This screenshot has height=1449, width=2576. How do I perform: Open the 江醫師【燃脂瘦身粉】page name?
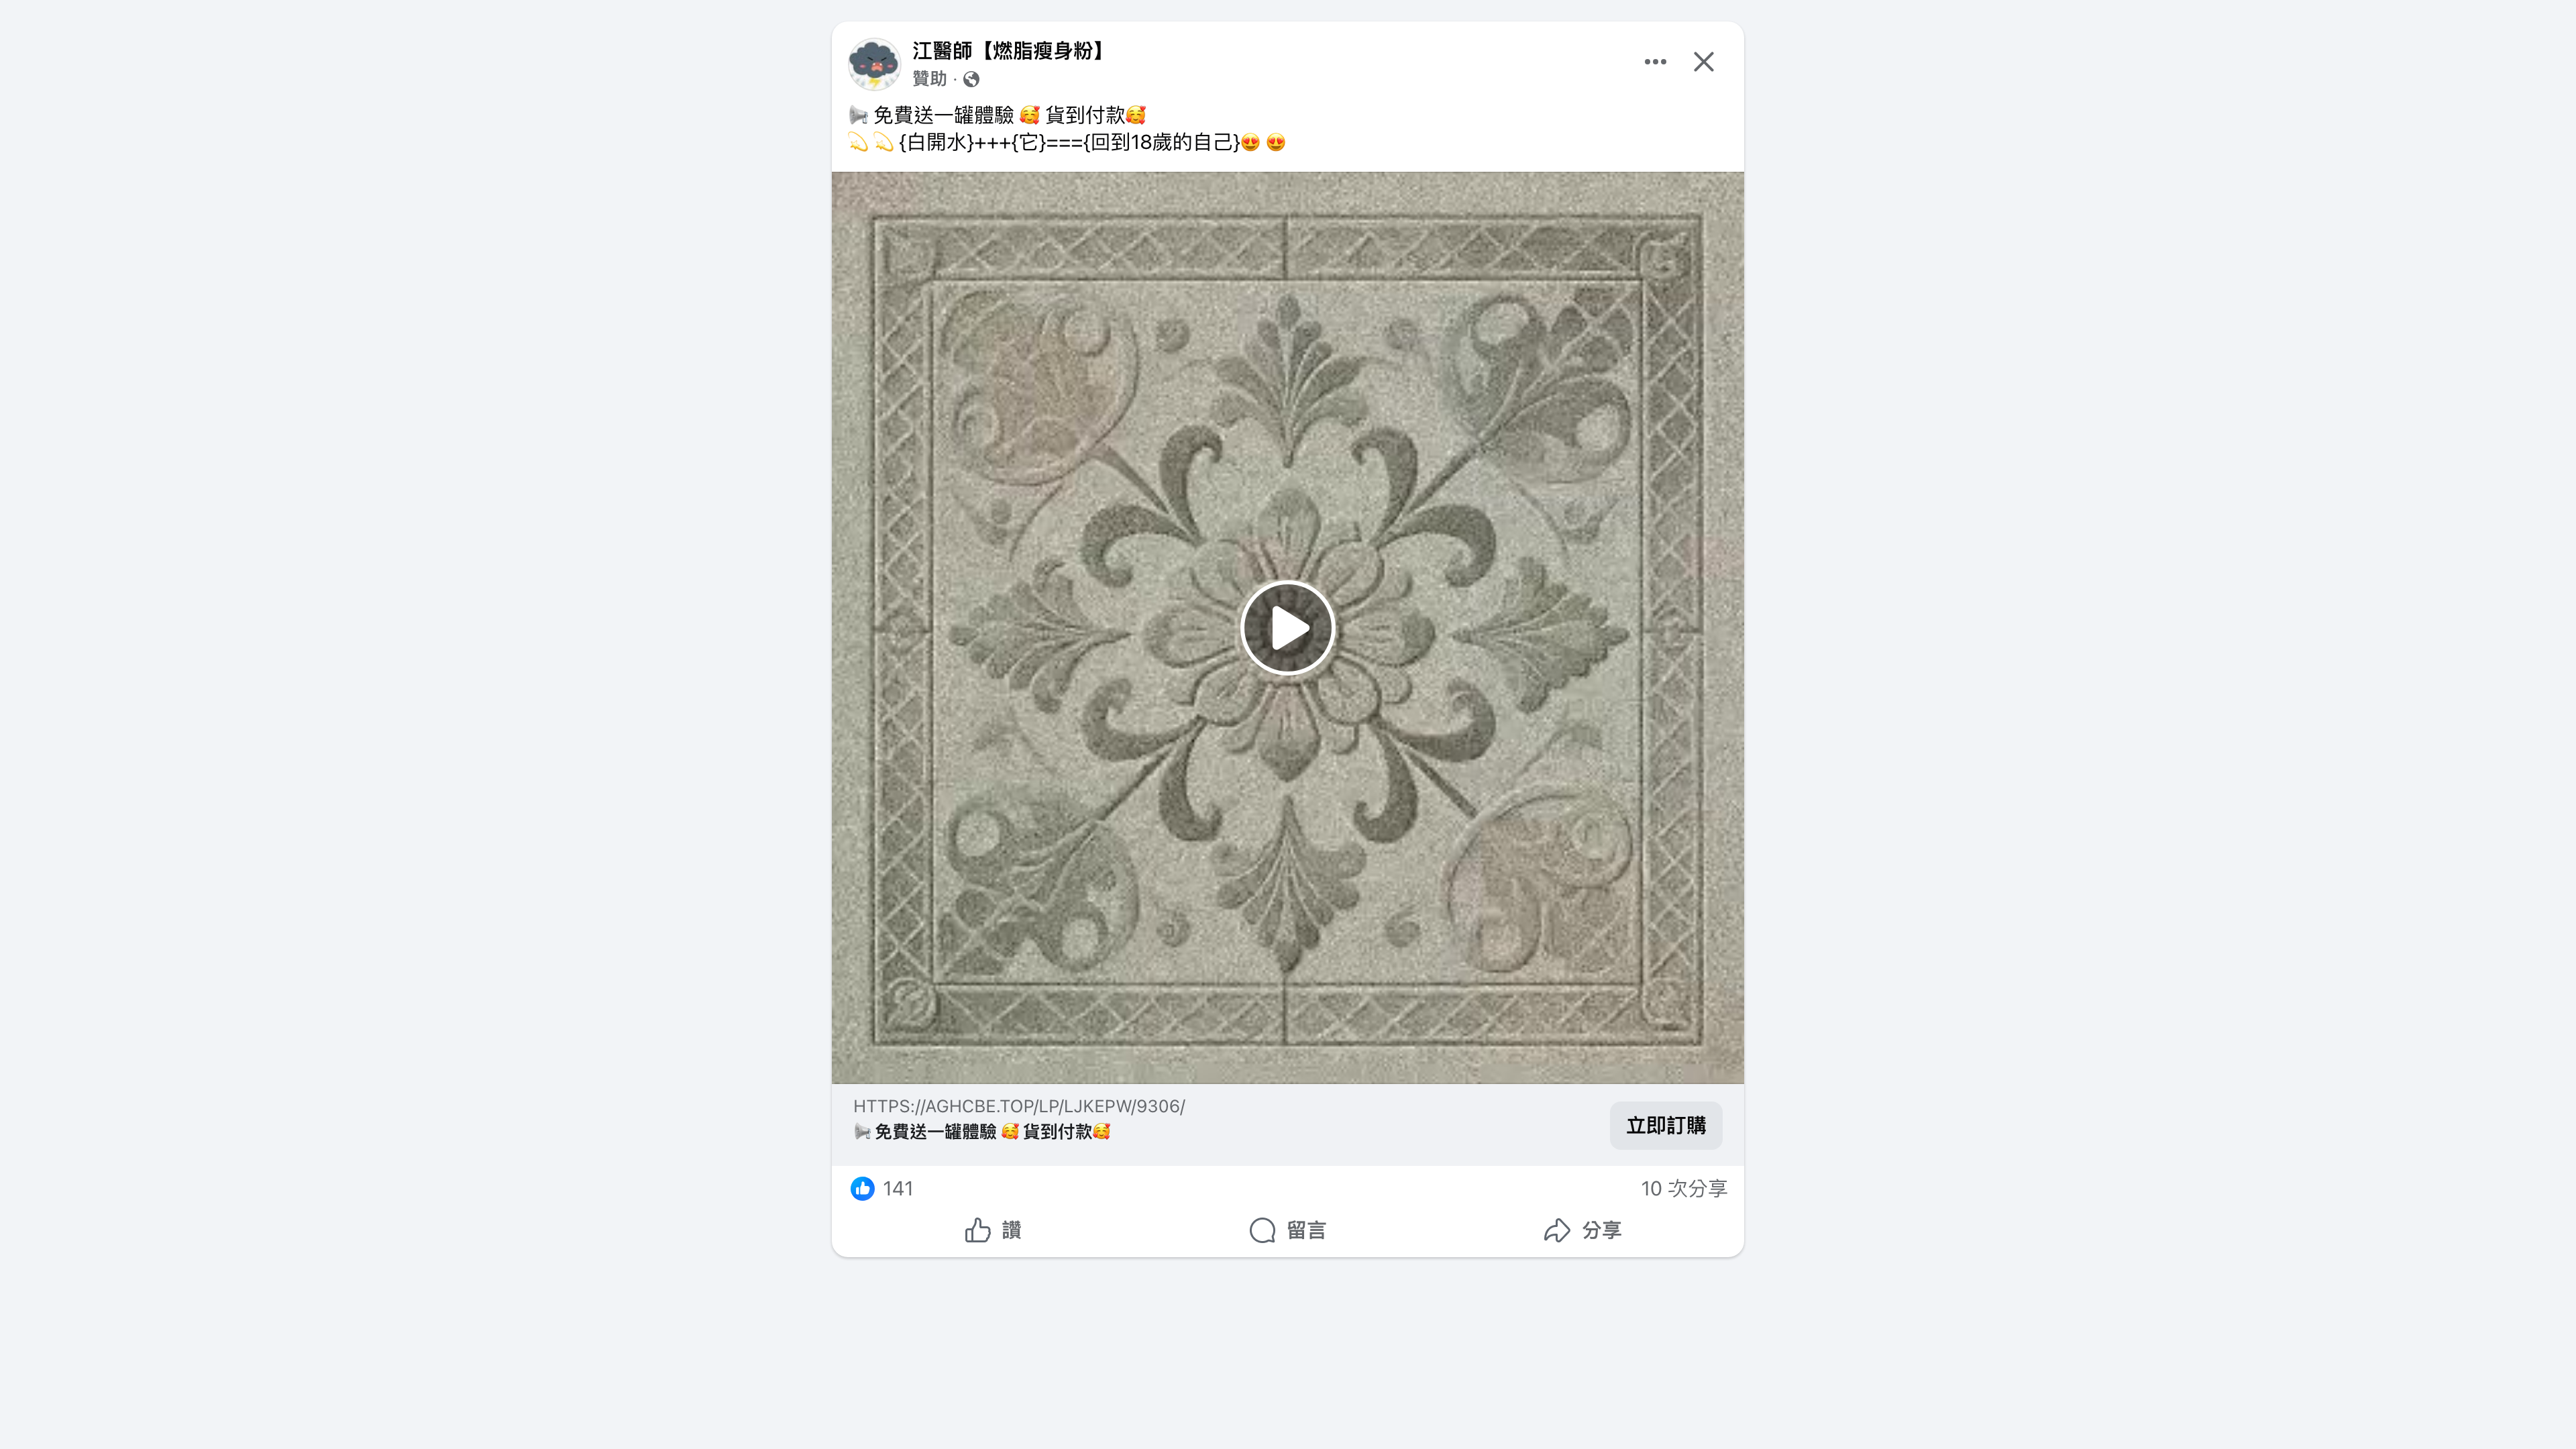click(1007, 50)
